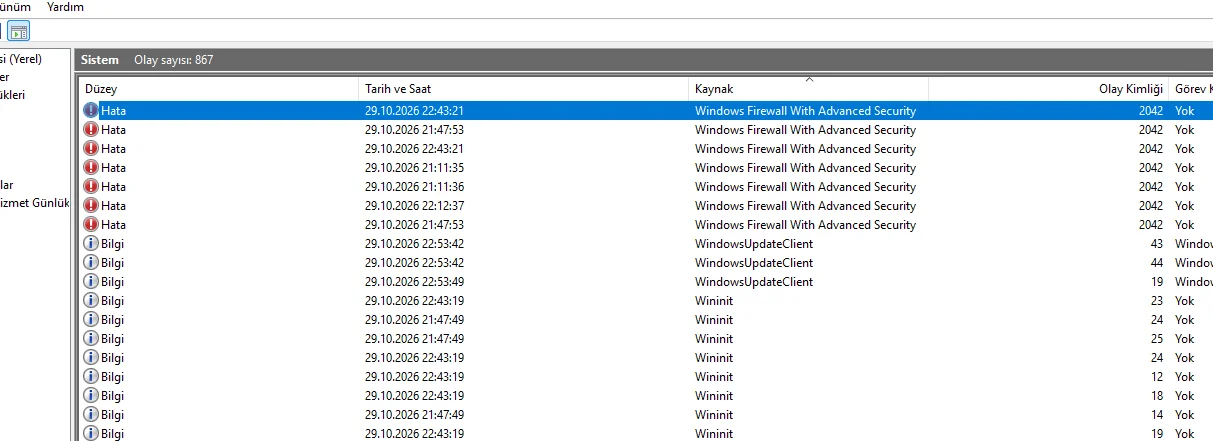
Task: Click the info icon of Wininit event 14
Action: (91, 415)
